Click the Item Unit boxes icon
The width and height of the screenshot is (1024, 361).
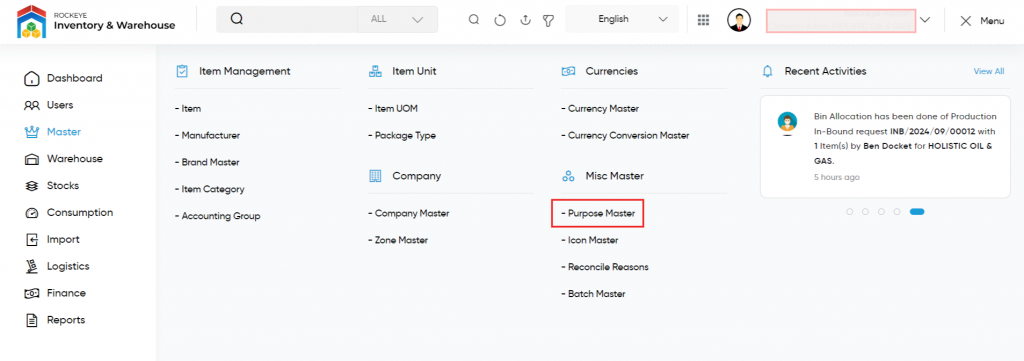tap(375, 71)
